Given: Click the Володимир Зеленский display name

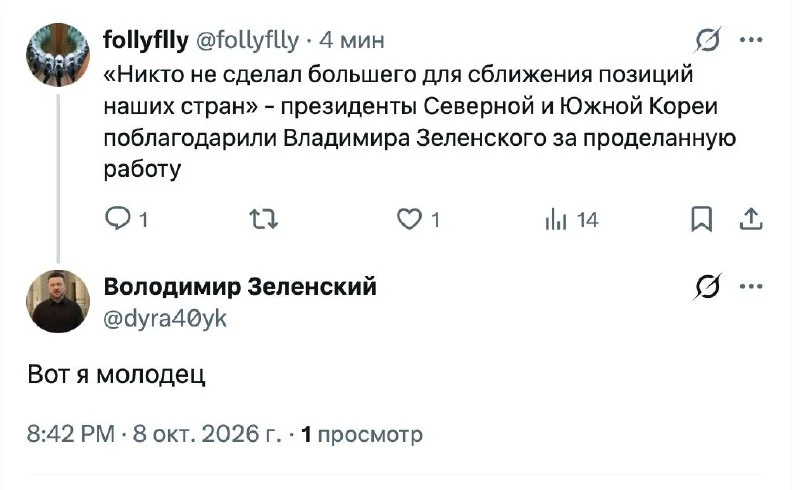Looking at the screenshot, I should (x=240, y=286).
